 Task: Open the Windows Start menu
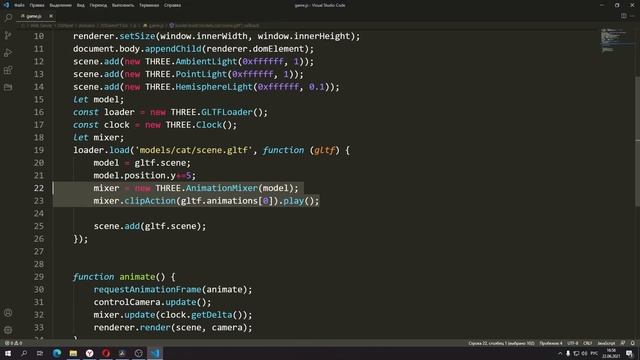point(8,353)
